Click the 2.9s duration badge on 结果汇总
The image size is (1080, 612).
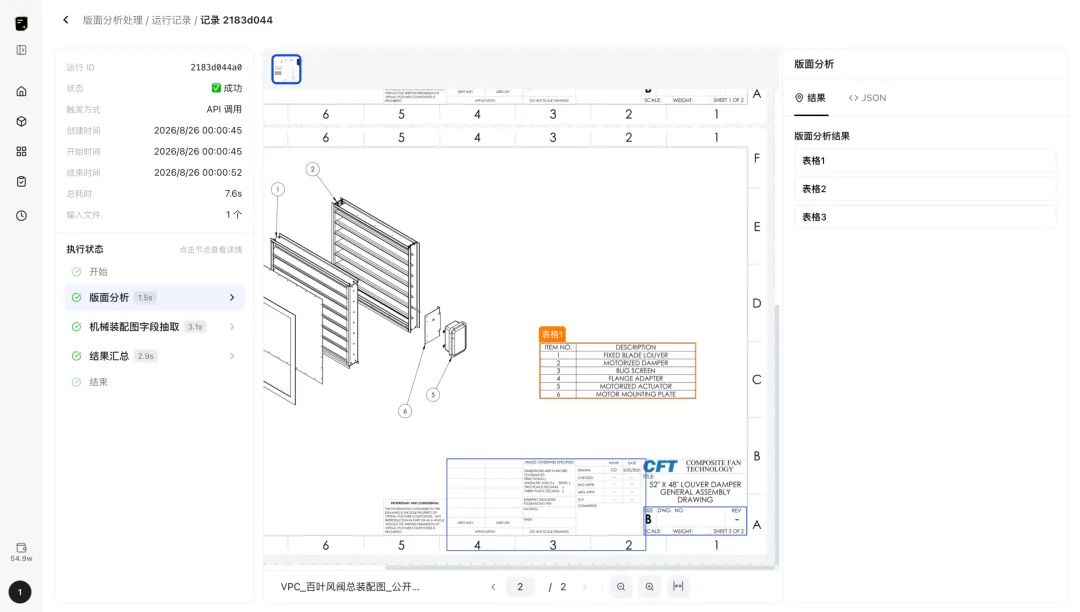tap(145, 356)
